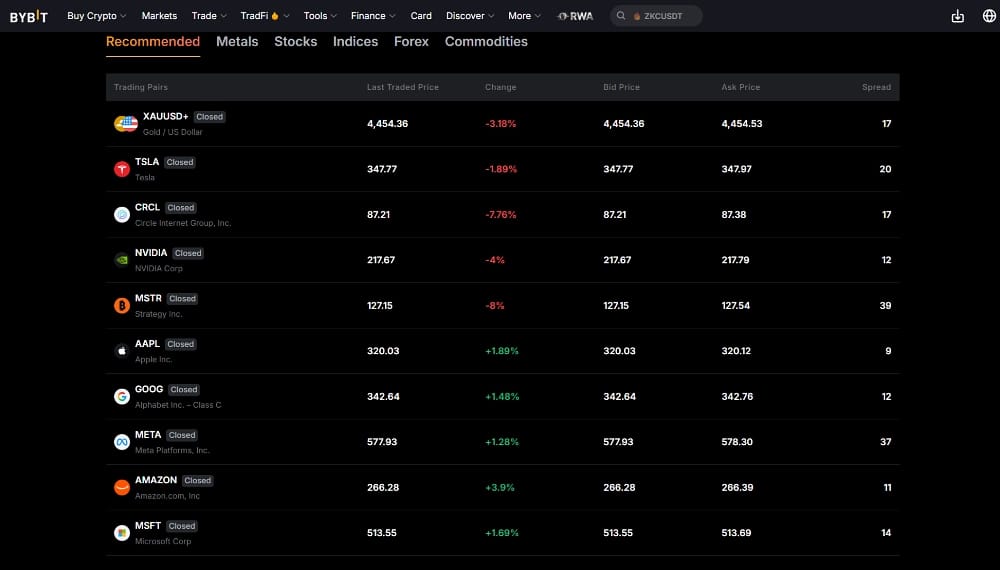The width and height of the screenshot is (1000, 570).
Task: Switch to the Commodities tab
Action: click(486, 42)
